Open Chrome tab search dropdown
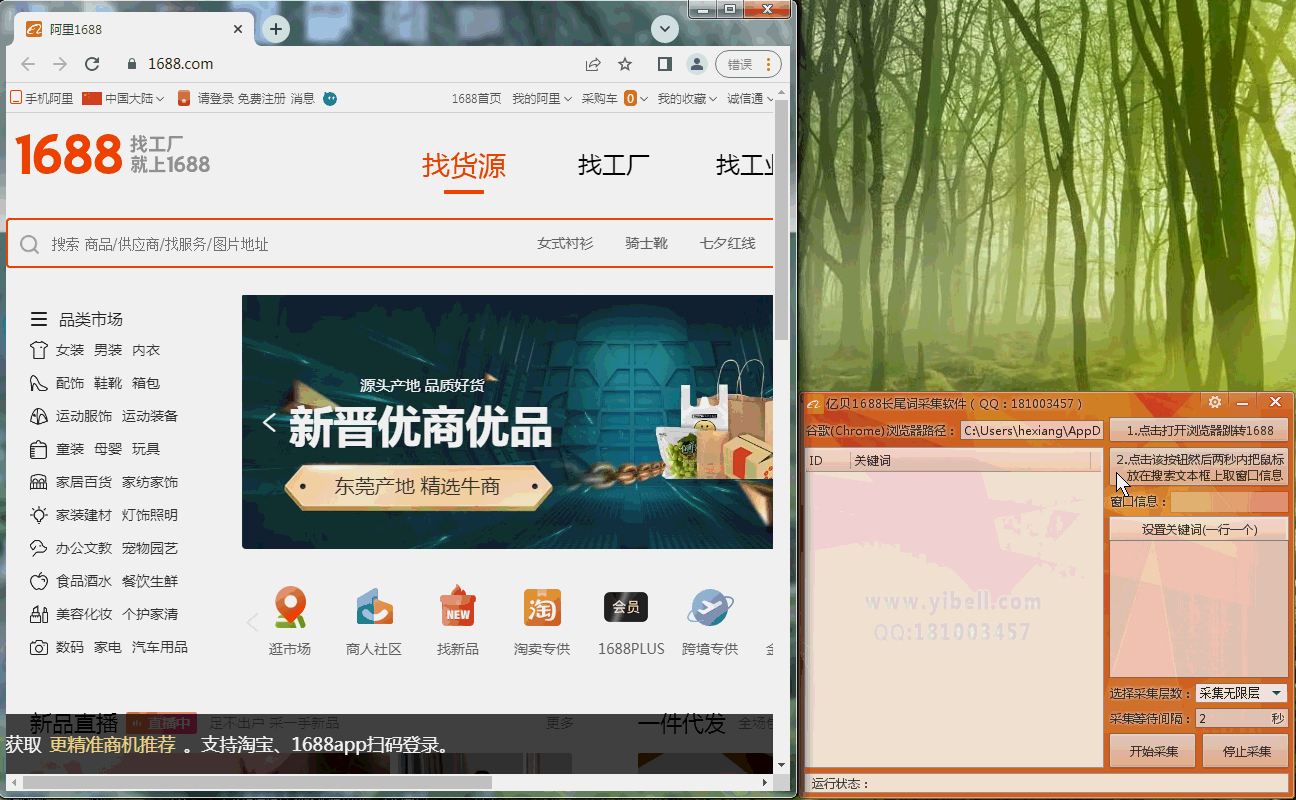The image size is (1296, 800). (x=665, y=29)
